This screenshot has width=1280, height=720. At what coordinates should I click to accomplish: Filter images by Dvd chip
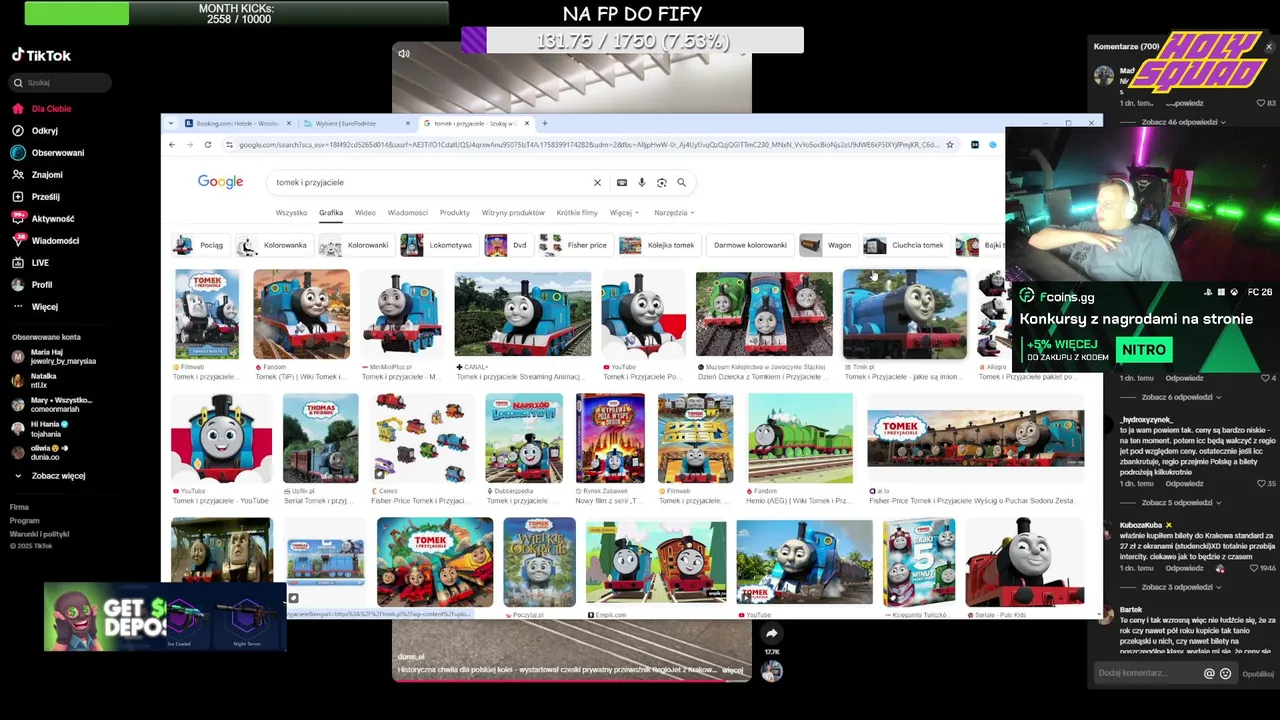click(x=507, y=245)
